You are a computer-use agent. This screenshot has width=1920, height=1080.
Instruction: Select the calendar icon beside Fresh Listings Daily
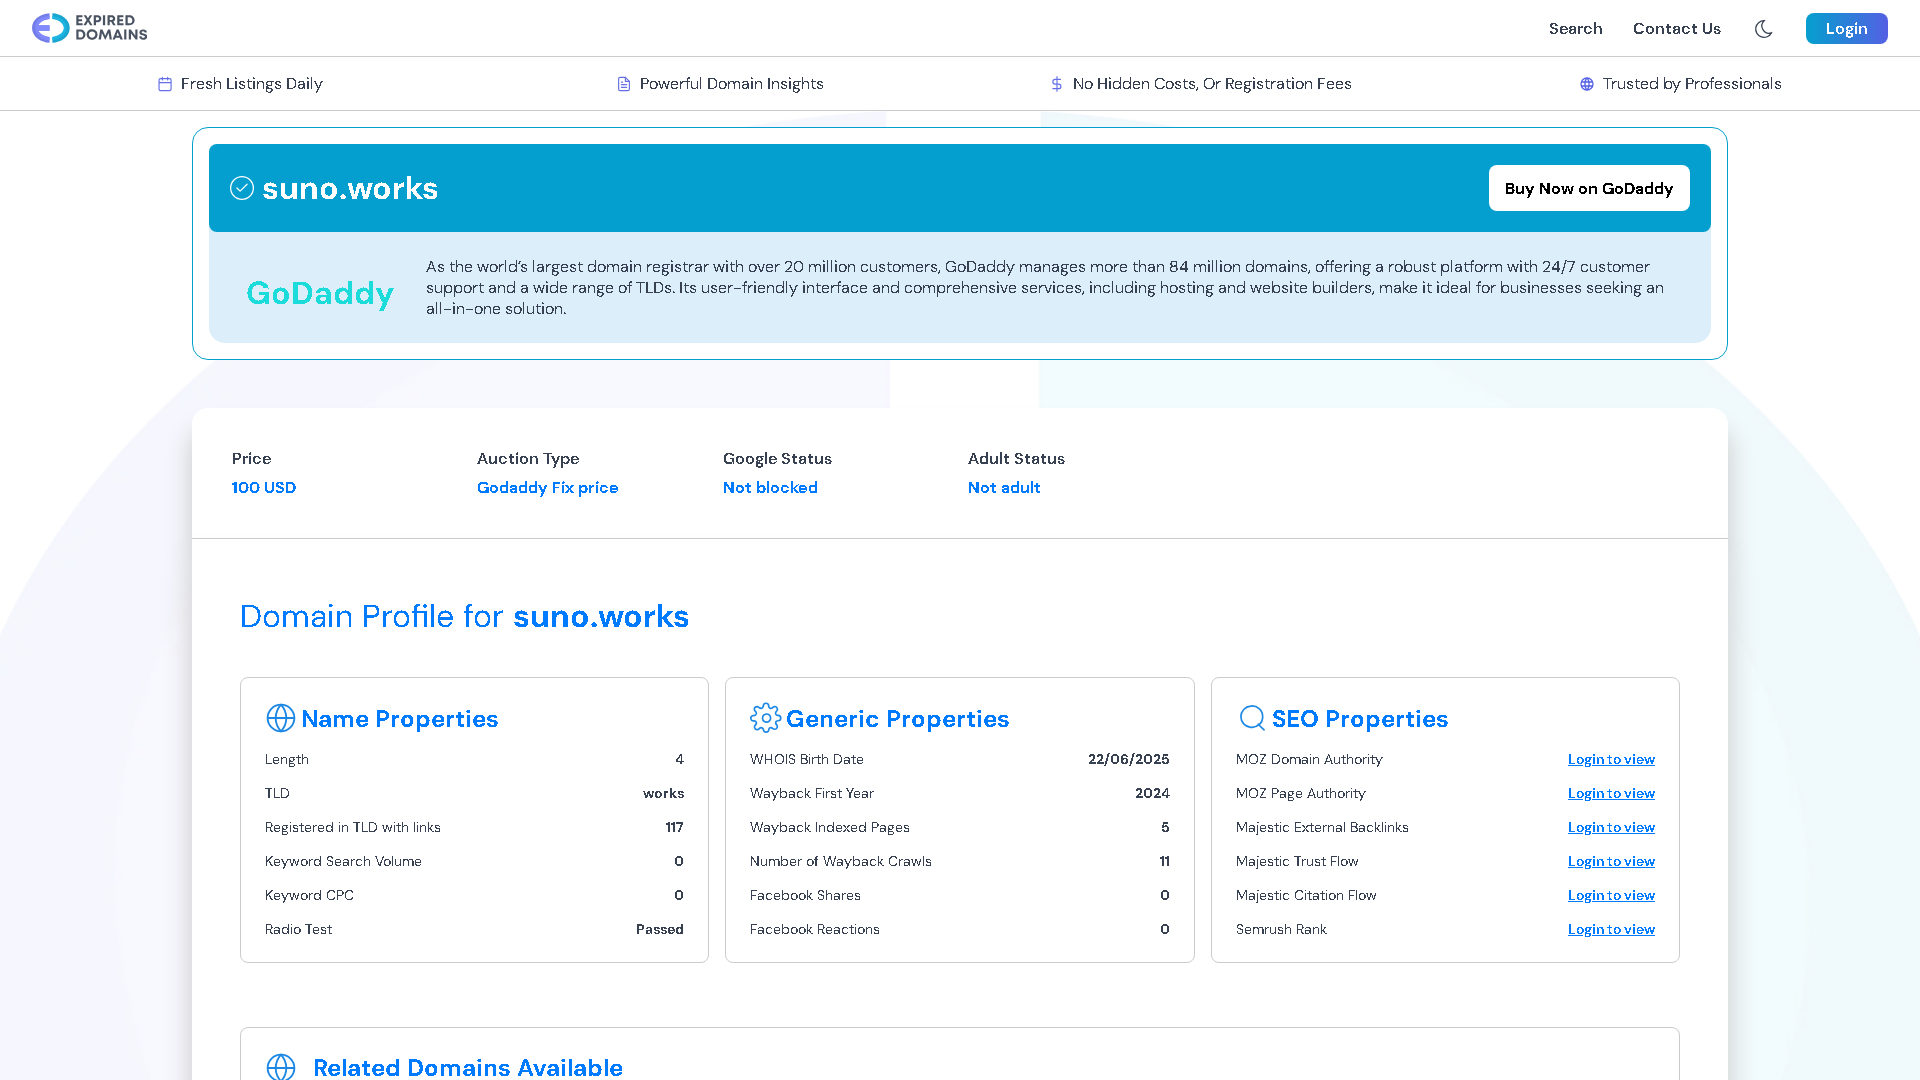[164, 84]
